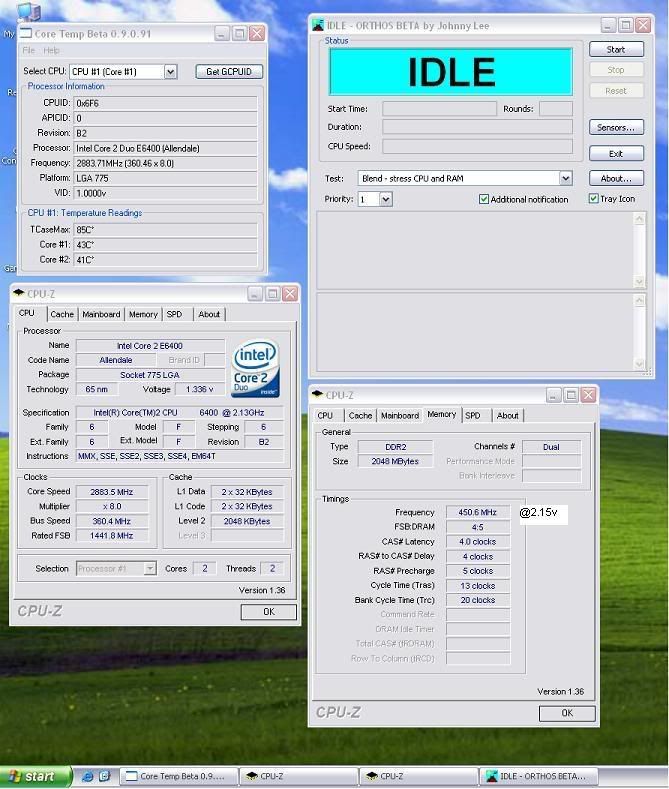Click CPU-Z CPU window title bar icon

[19, 293]
